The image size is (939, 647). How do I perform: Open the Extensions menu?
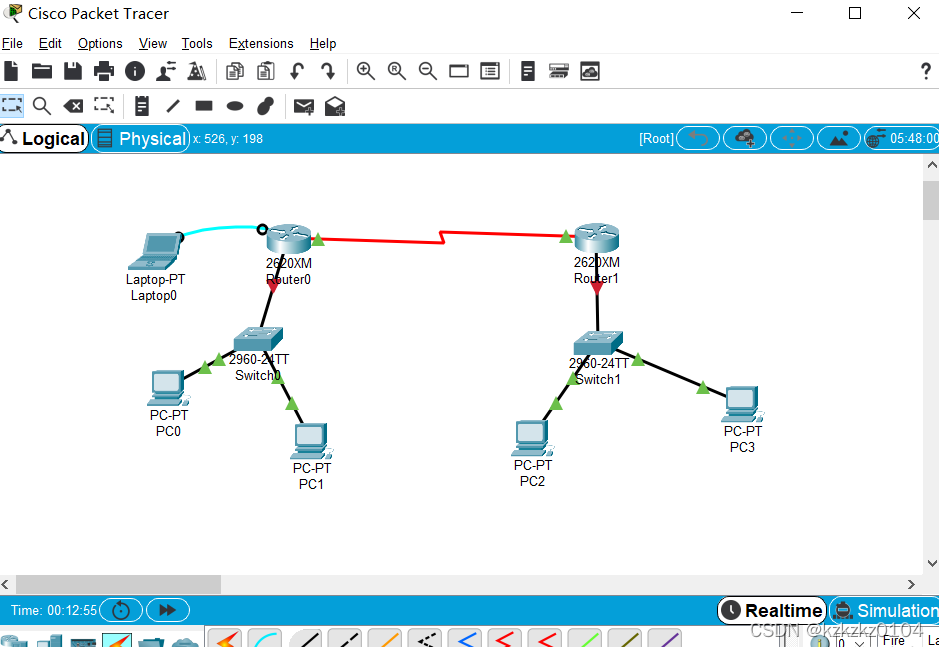tap(261, 44)
